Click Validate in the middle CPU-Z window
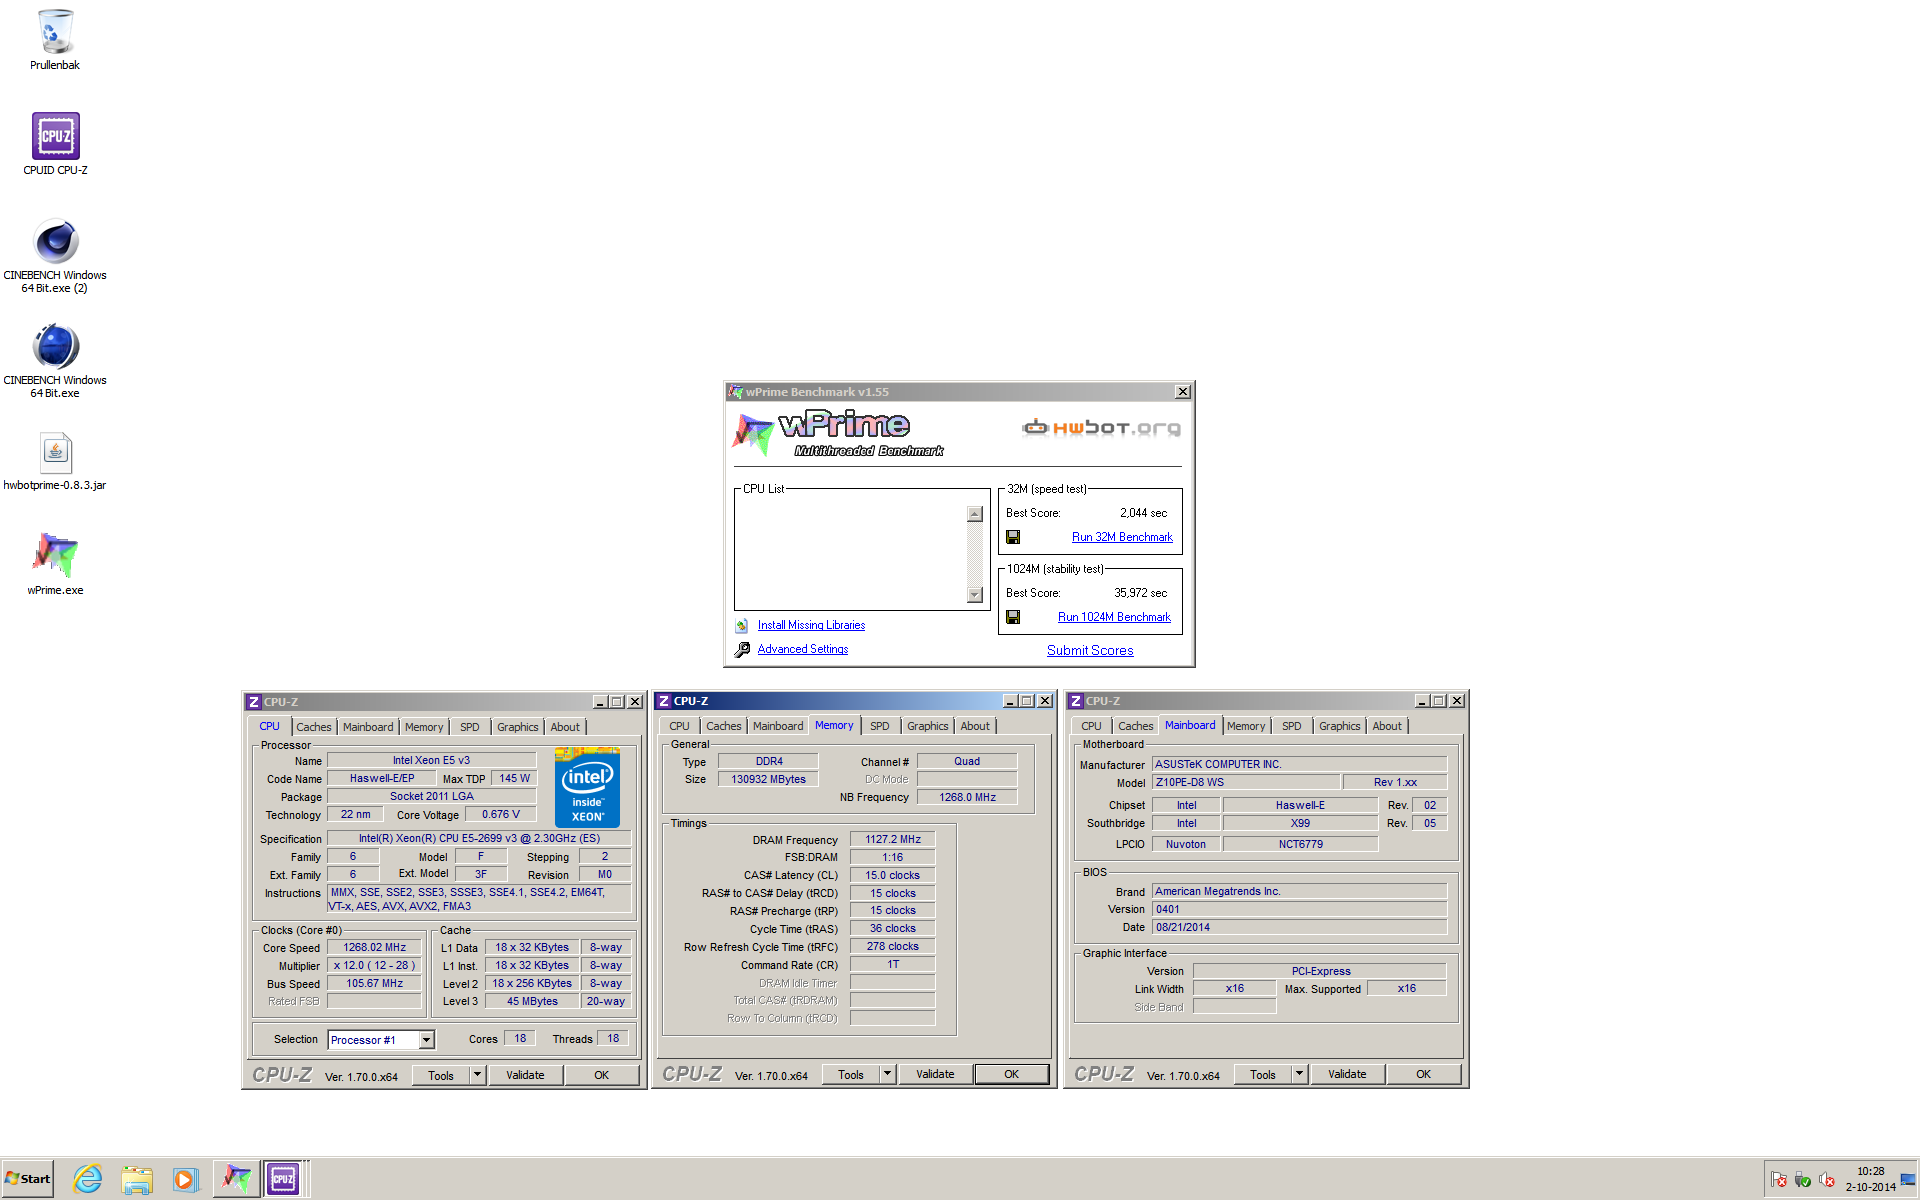The image size is (1920, 1200). [935, 1074]
